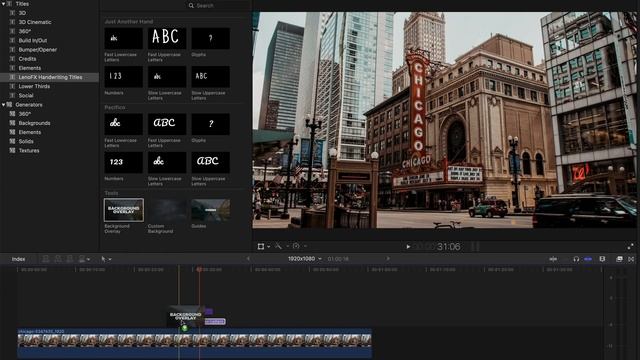Open the Lower Thirds category

click(x=34, y=87)
